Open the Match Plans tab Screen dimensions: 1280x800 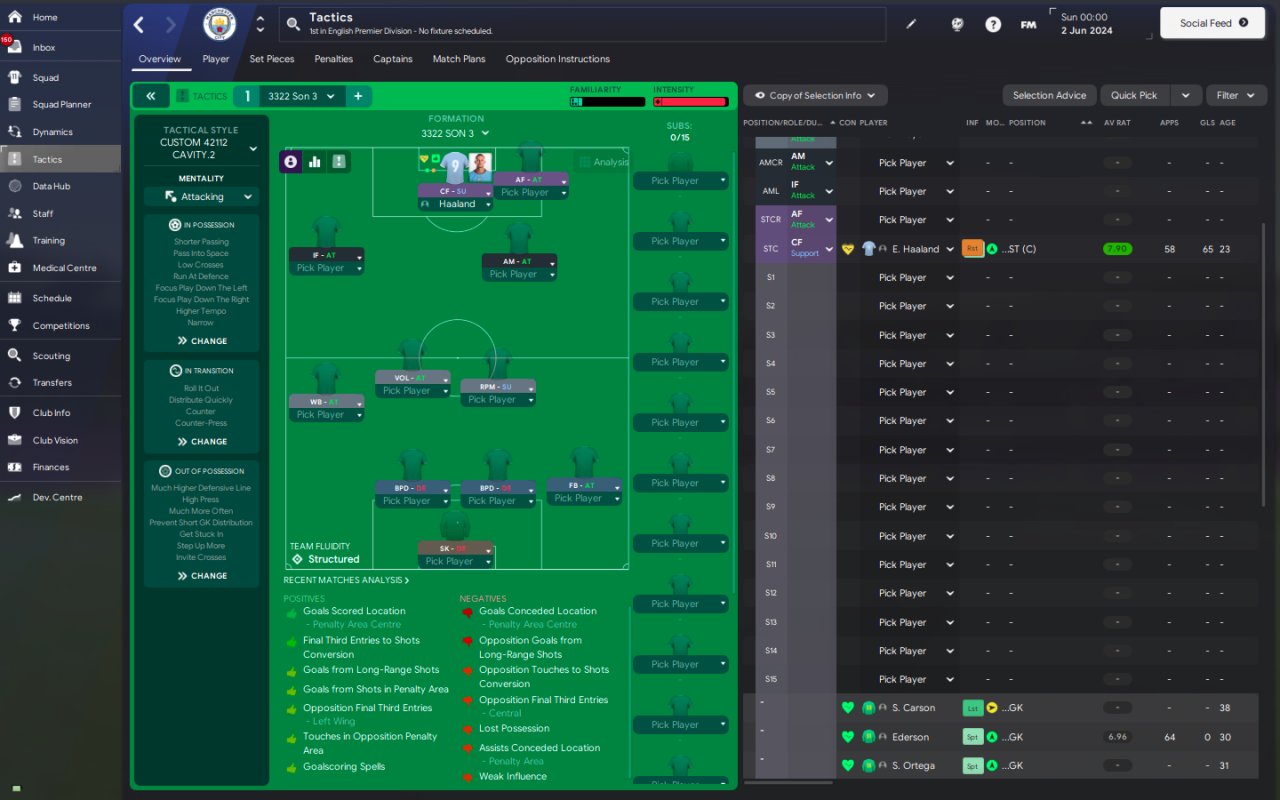[x=459, y=59]
